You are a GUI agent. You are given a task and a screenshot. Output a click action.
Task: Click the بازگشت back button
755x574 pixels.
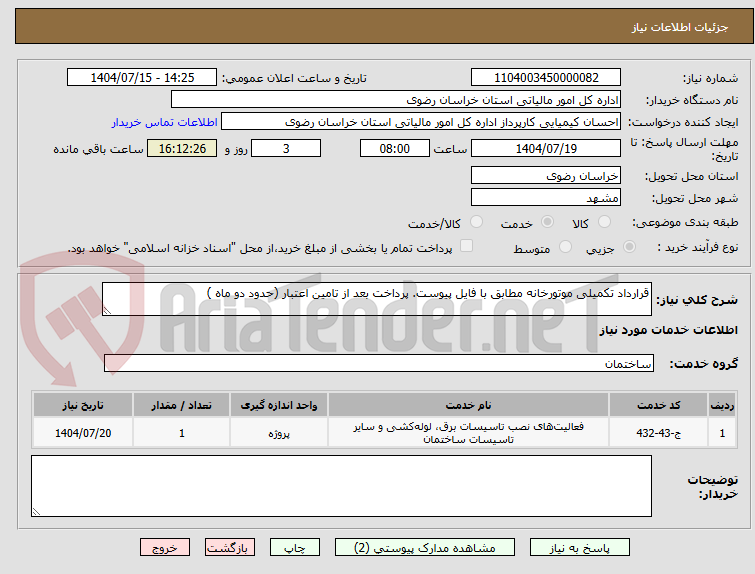230,548
